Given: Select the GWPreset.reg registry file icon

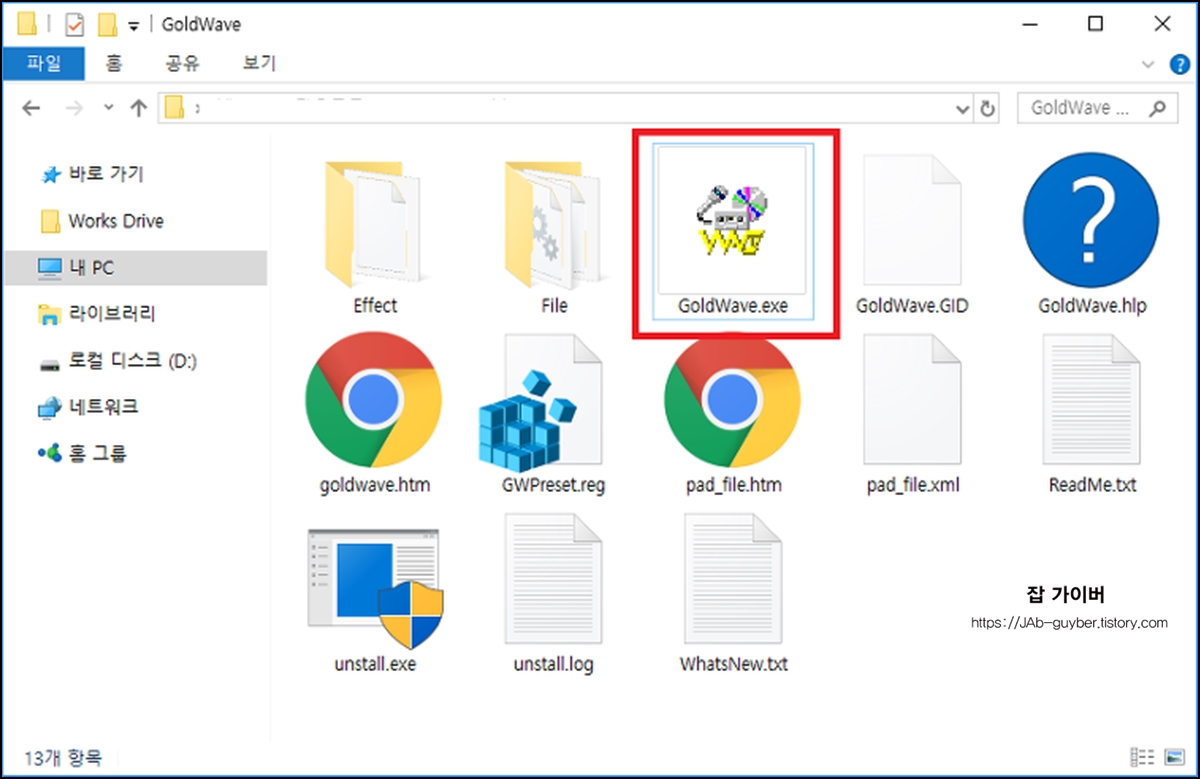Looking at the screenshot, I should 540,402.
